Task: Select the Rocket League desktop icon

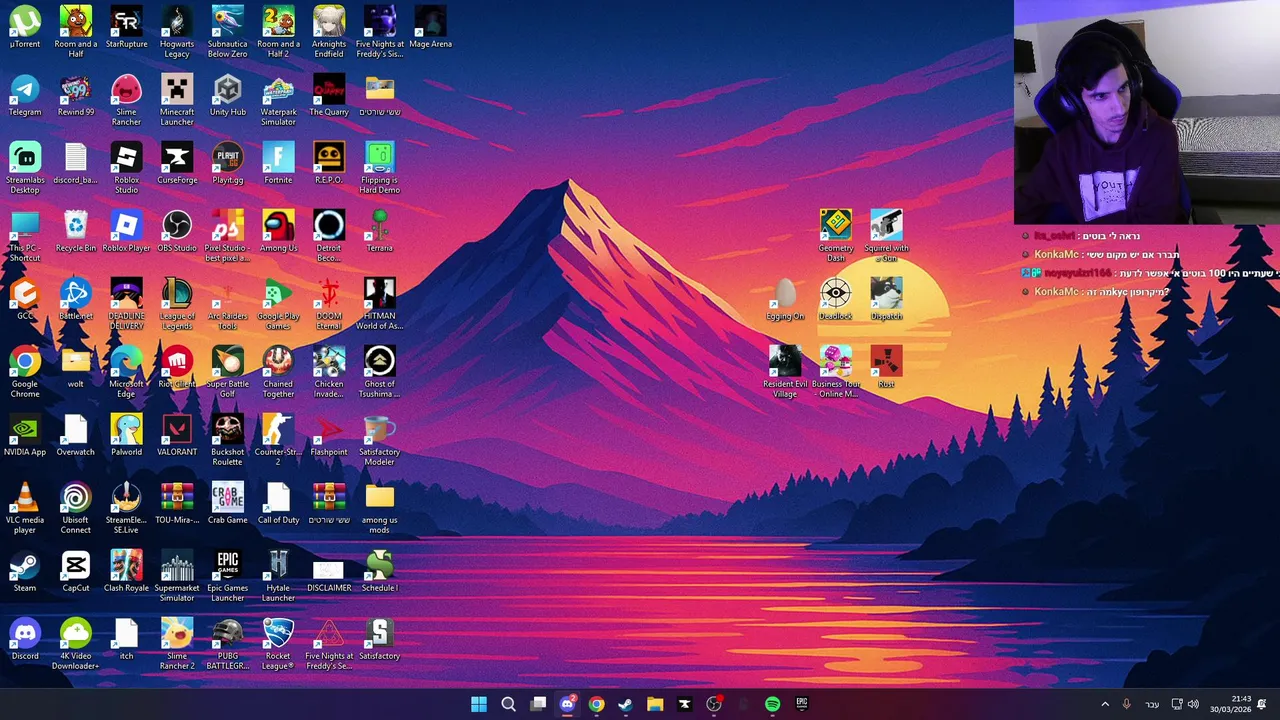Action: pos(278,644)
